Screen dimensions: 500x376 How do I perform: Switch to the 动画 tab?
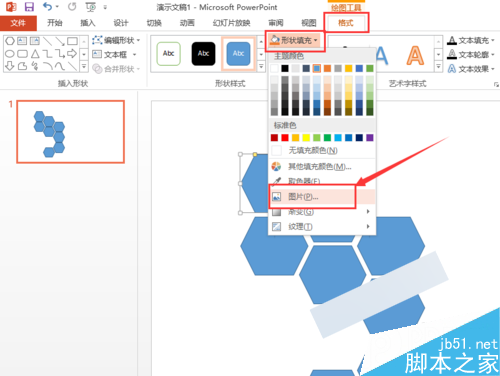coord(187,23)
